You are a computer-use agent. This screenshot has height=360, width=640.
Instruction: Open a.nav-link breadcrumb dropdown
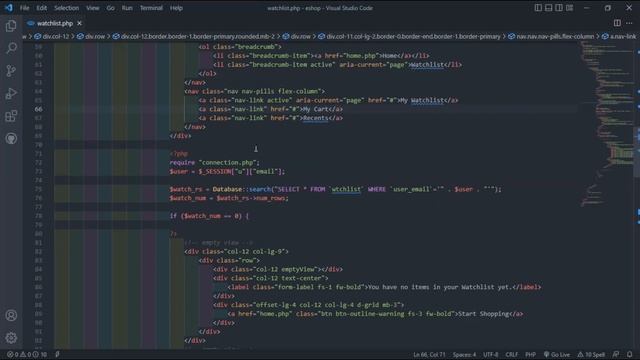click(x=623, y=36)
